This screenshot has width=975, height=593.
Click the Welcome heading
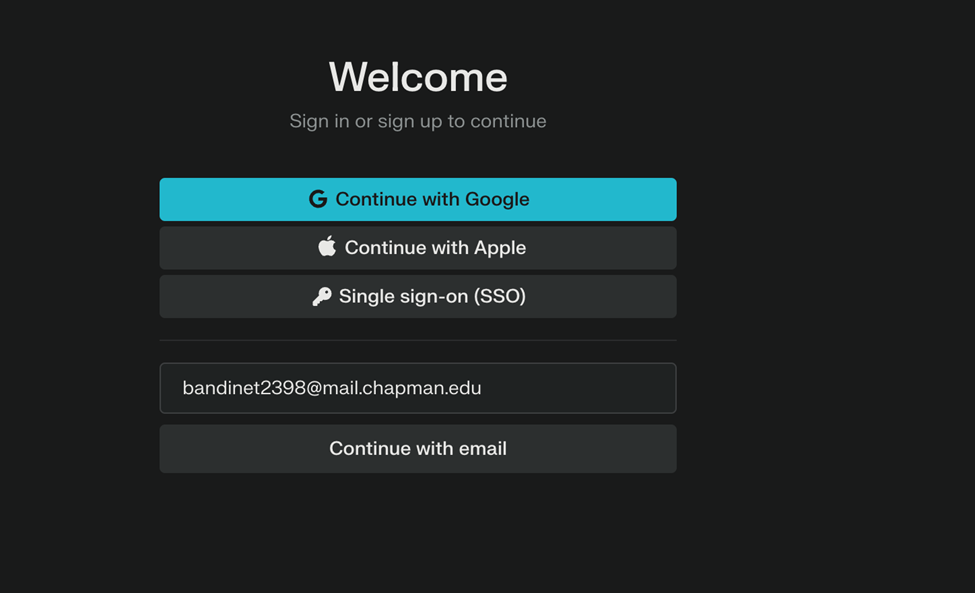pyautogui.click(x=418, y=77)
